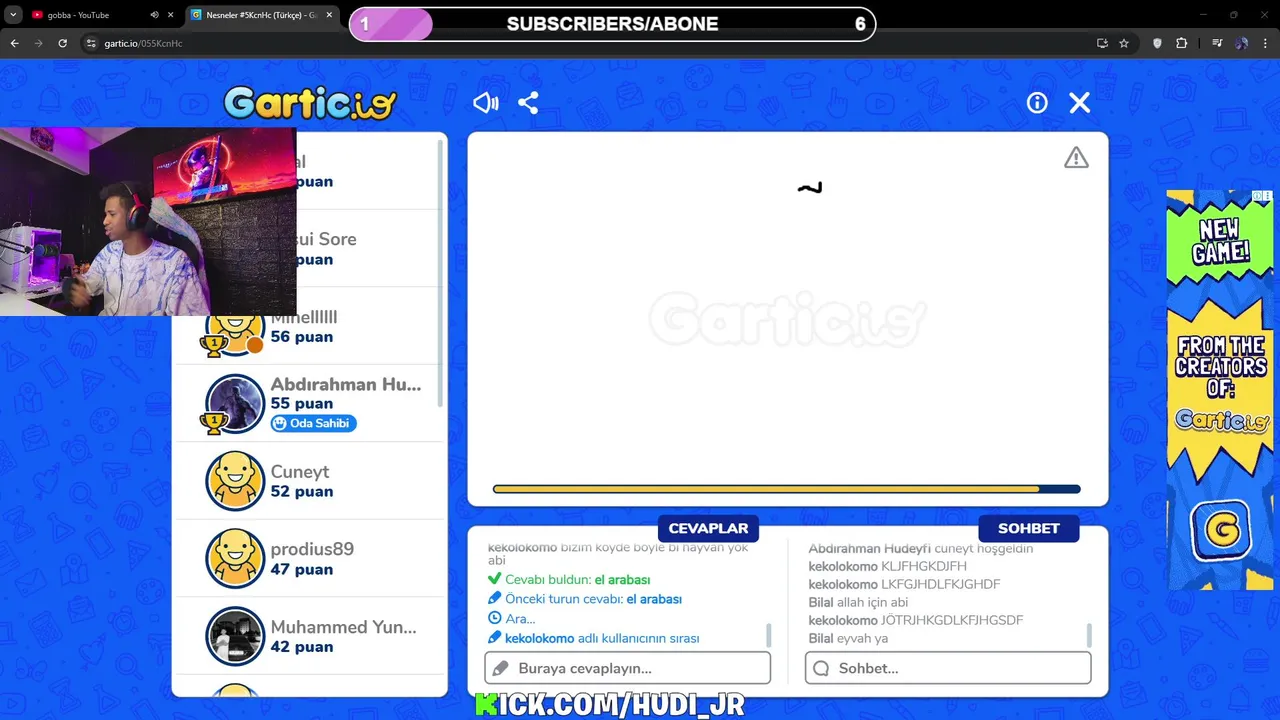
Task: Click 'Abdırahman Hudeyfi cuneyt hoşgeldin' chat message
Action: point(920,549)
